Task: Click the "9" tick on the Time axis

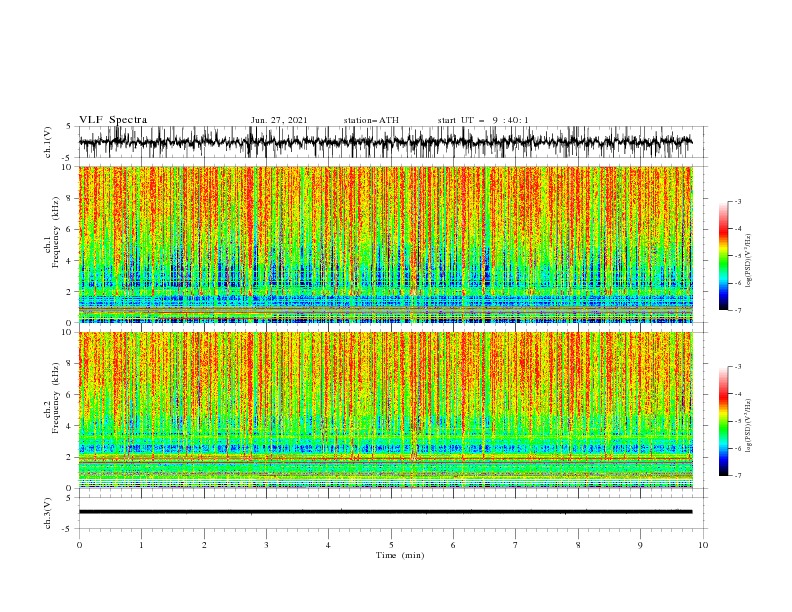Action: (640, 545)
